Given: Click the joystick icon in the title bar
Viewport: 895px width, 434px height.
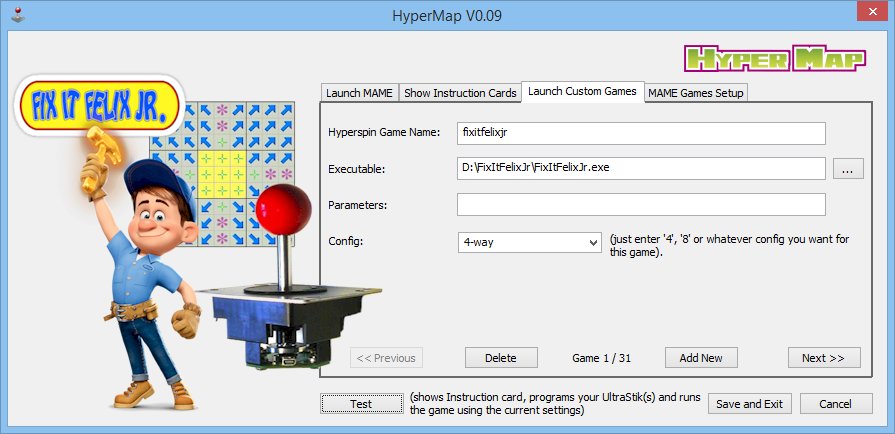Looking at the screenshot, I should pyautogui.click(x=19, y=15).
